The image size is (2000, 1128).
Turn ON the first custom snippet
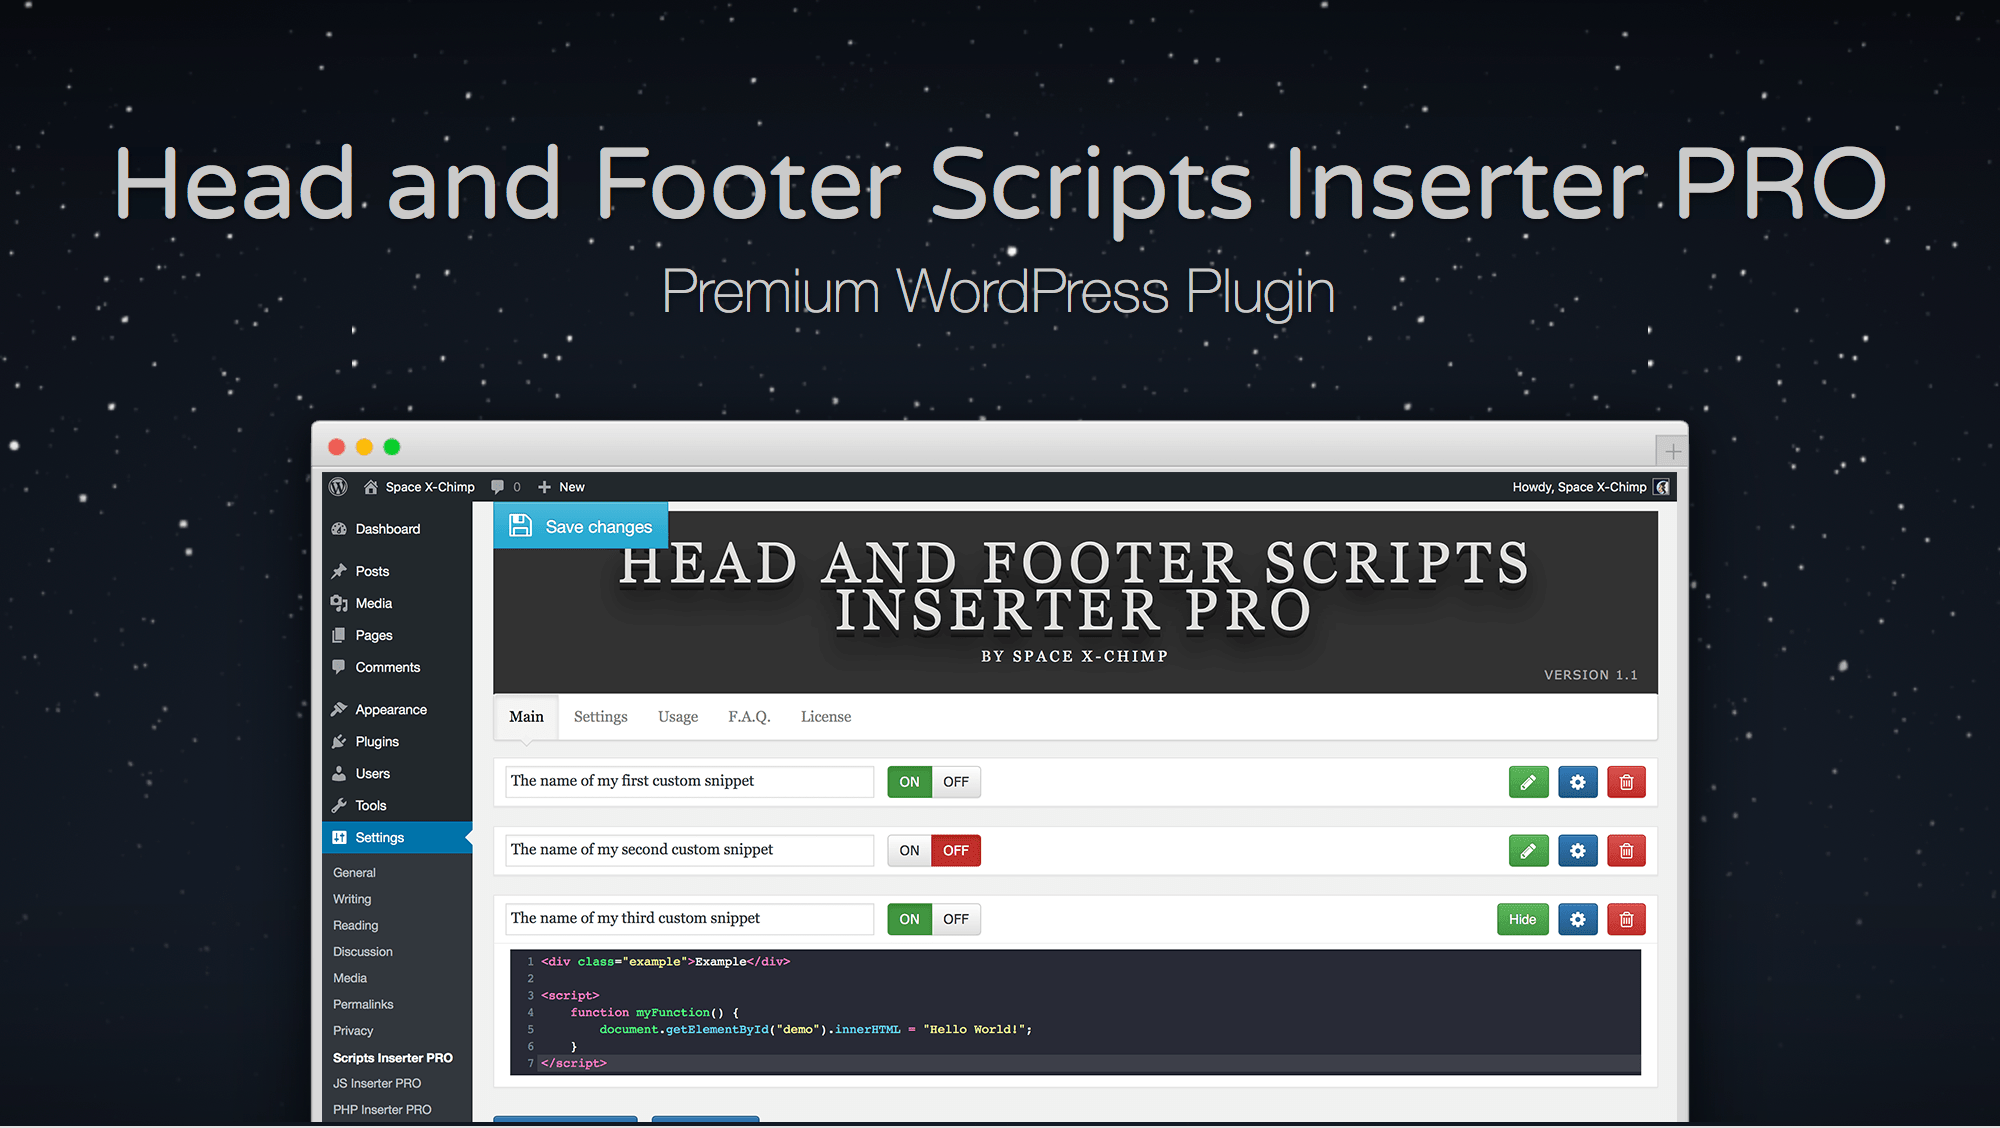click(x=909, y=782)
